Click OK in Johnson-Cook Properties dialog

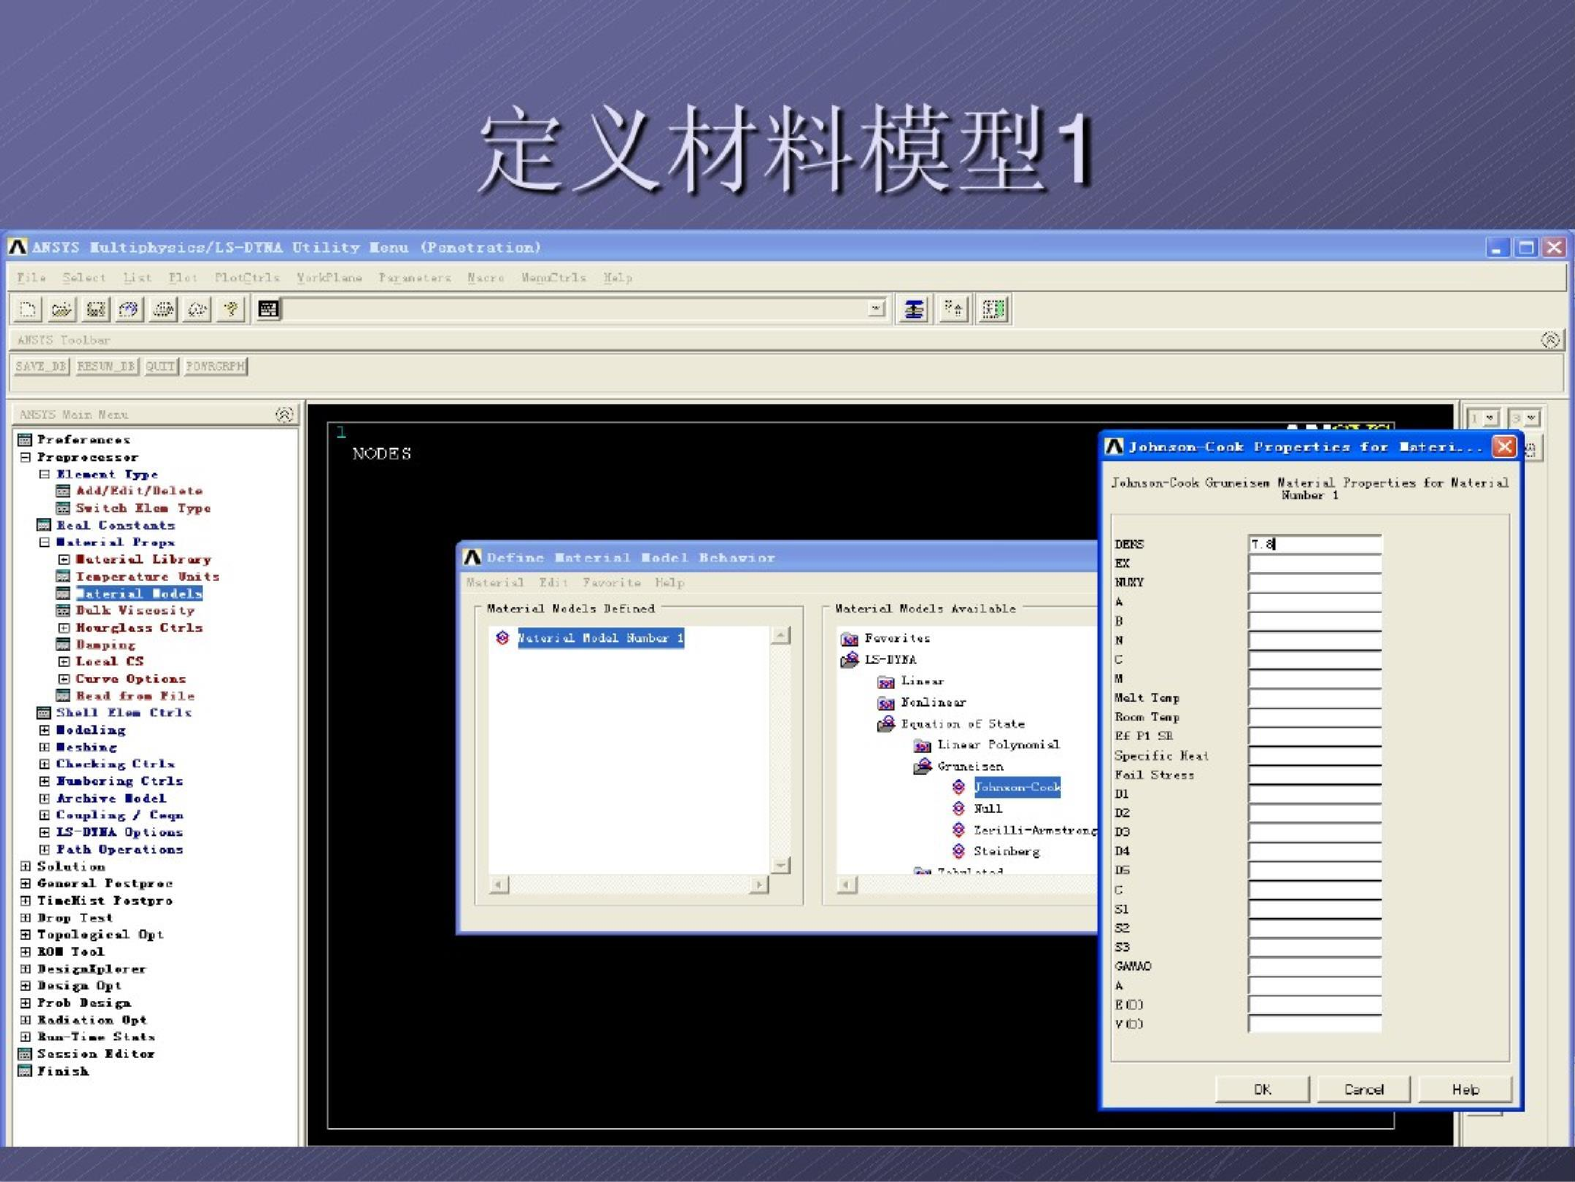[x=1262, y=1089]
